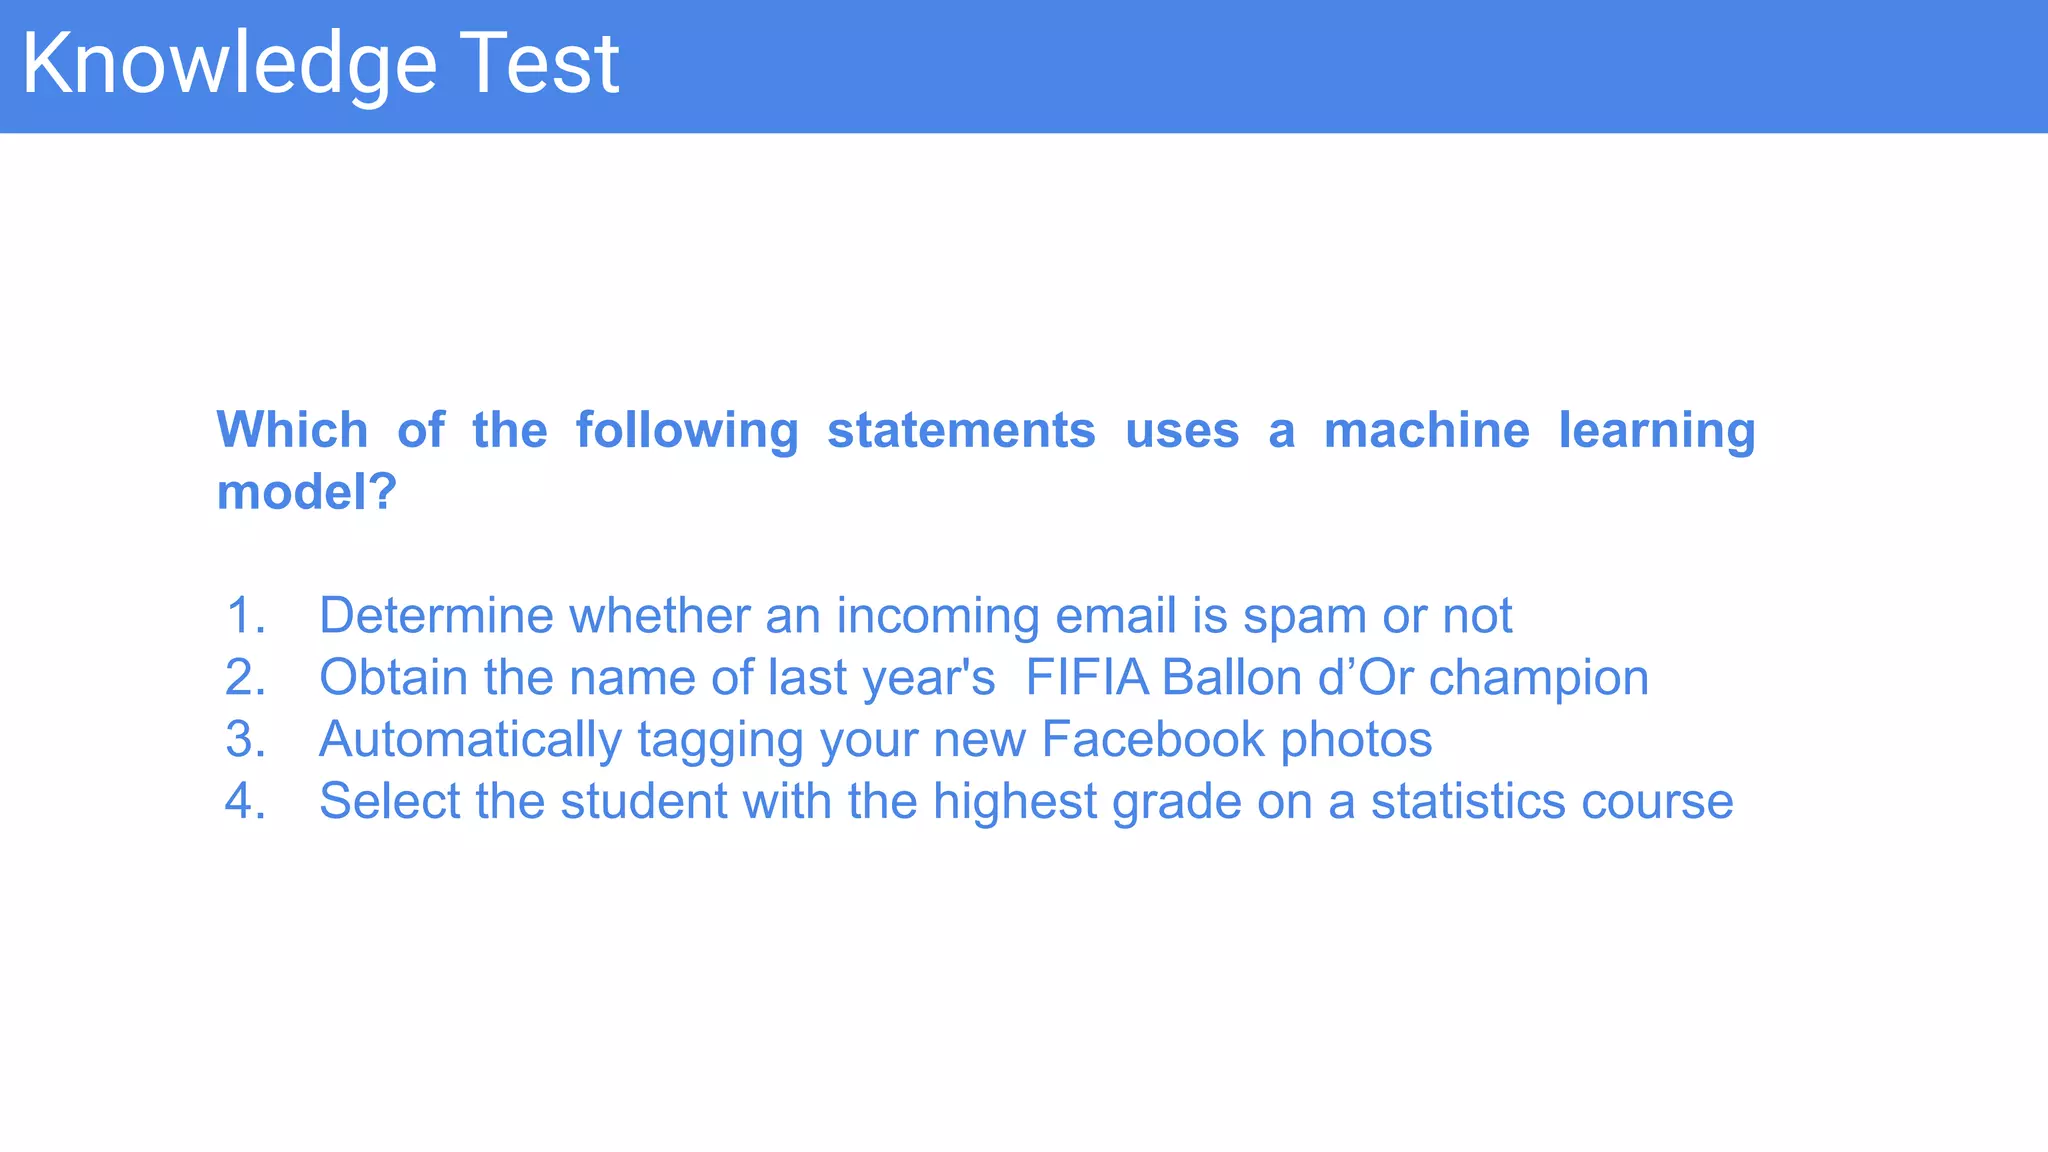
Task: Click the word "Determine" in option one
Action: pos(435,615)
